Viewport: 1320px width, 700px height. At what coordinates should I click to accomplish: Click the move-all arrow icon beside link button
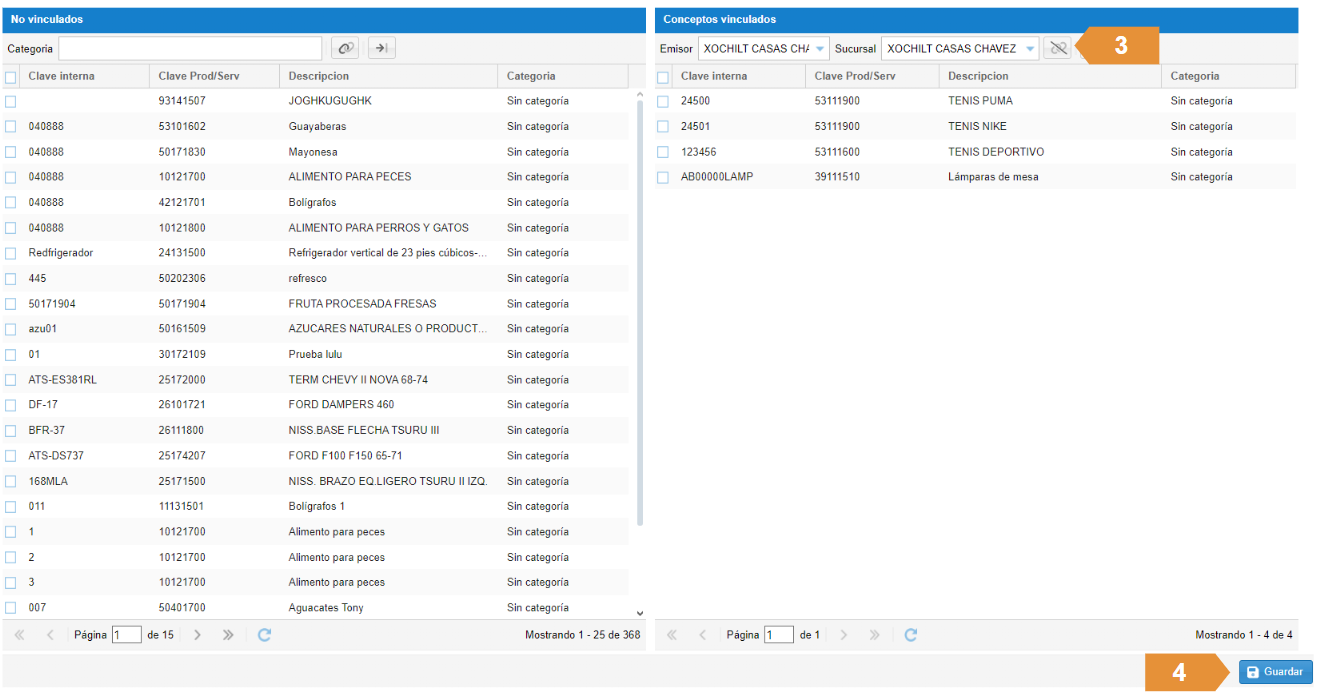coord(382,48)
